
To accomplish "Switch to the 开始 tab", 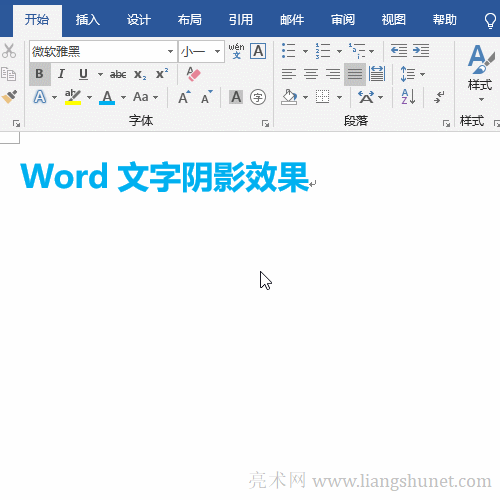I will click(x=37, y=20).
